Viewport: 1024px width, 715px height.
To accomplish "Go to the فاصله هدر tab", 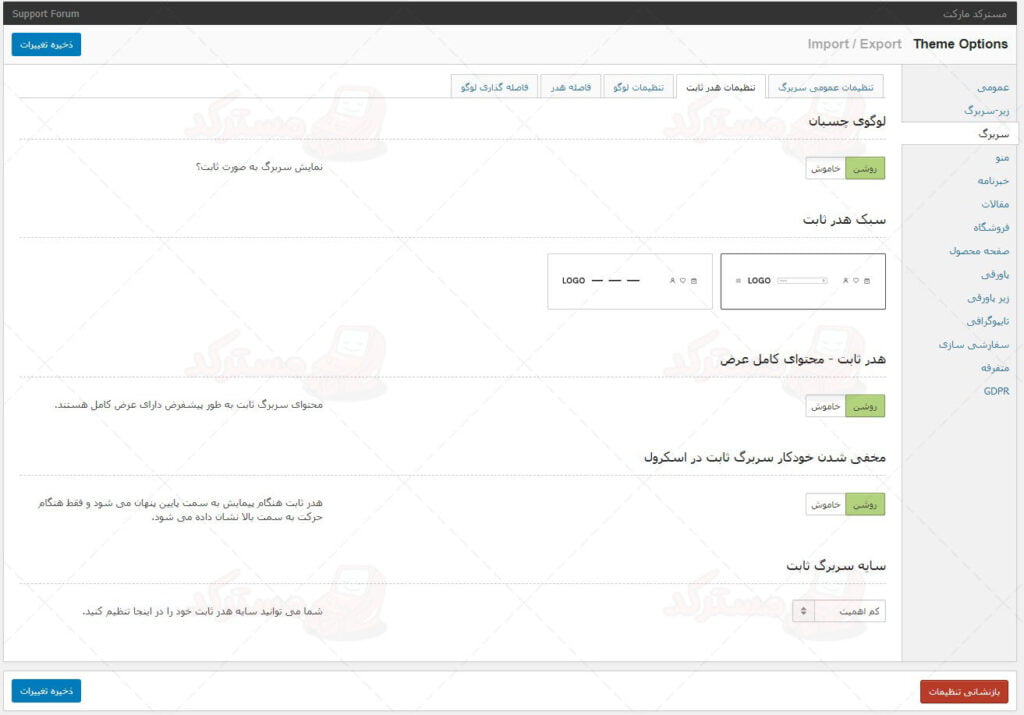I will tap(570, 87).
